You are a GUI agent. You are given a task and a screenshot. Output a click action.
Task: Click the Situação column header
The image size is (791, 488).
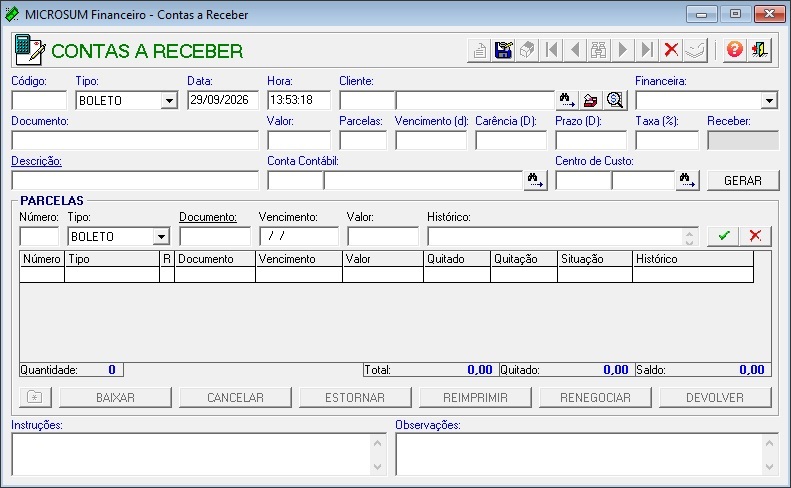[x=594, y=259]
